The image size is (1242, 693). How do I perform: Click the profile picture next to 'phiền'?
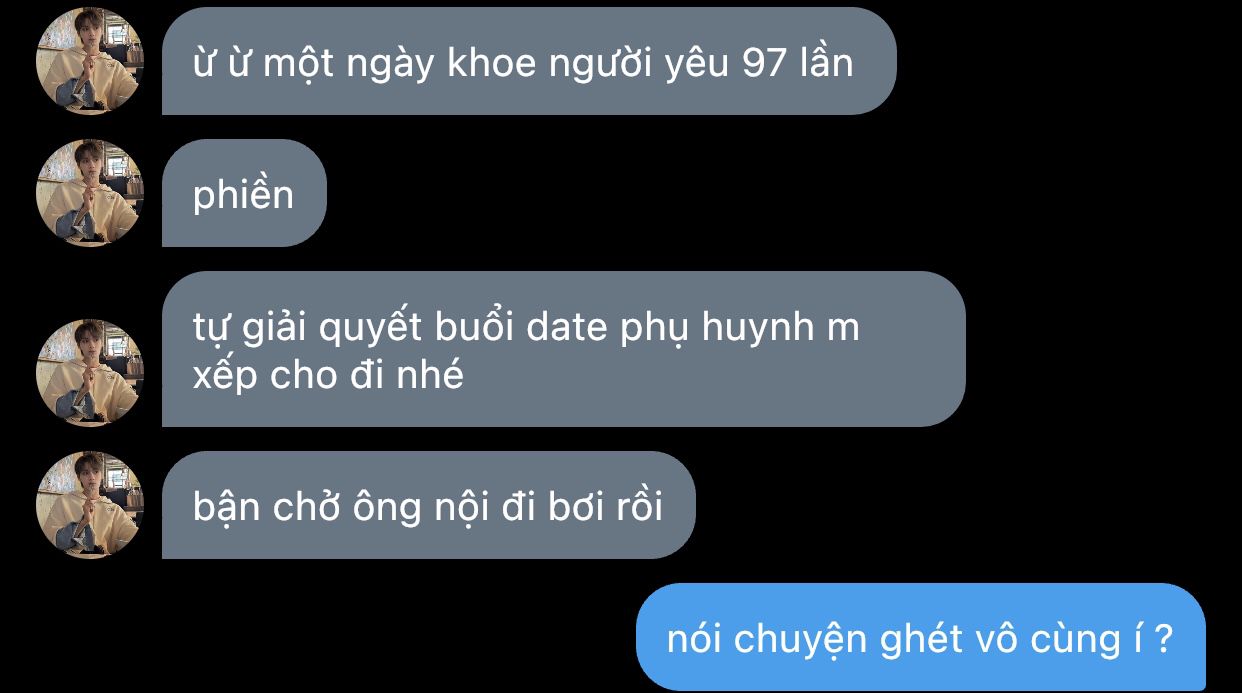click(x=90, y=193)
